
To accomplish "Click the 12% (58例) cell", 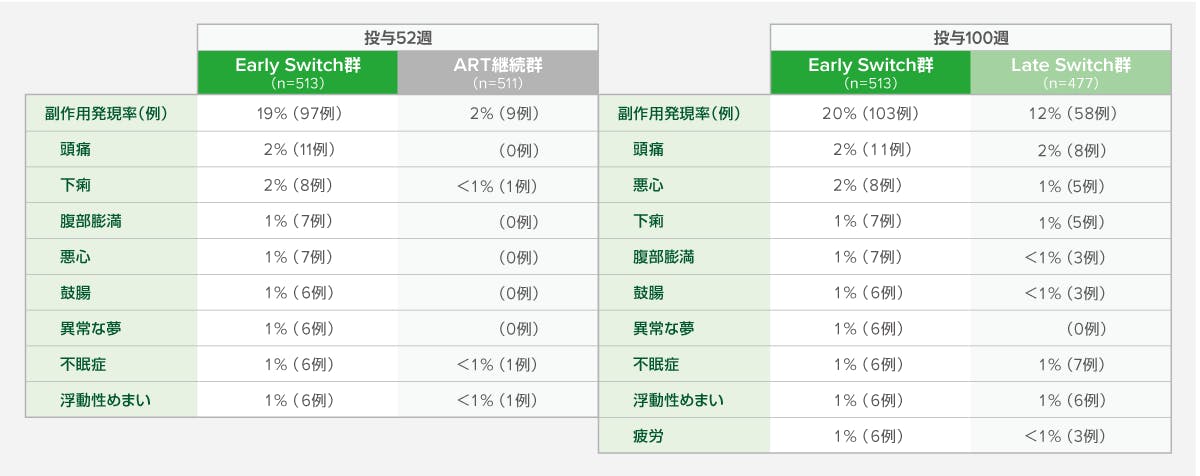I will [1071, 113].
